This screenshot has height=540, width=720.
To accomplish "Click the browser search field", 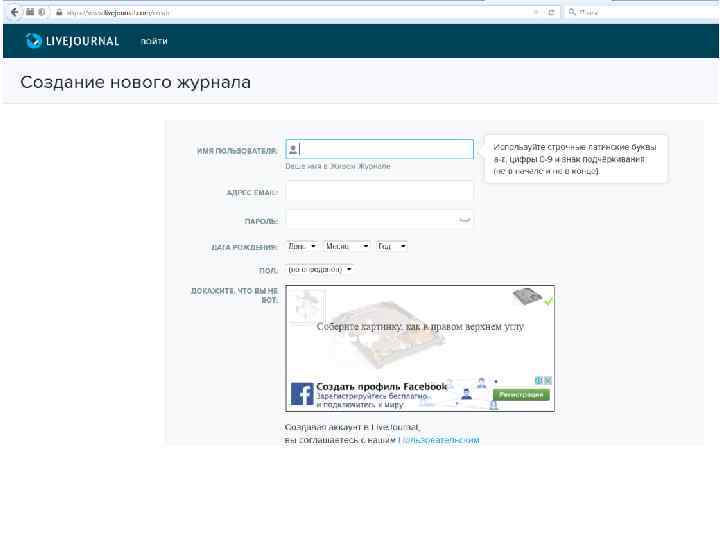I will [641, 12].
